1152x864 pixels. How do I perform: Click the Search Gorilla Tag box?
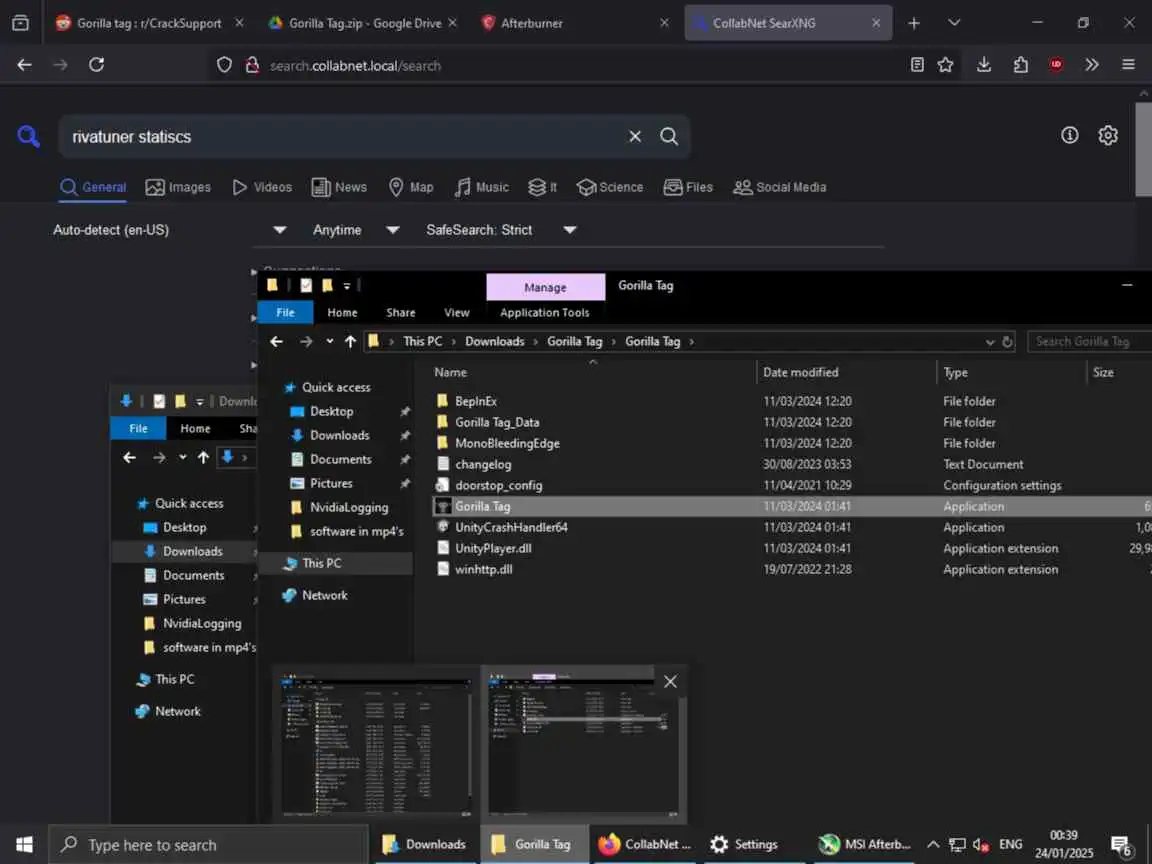click(1090, 342)
